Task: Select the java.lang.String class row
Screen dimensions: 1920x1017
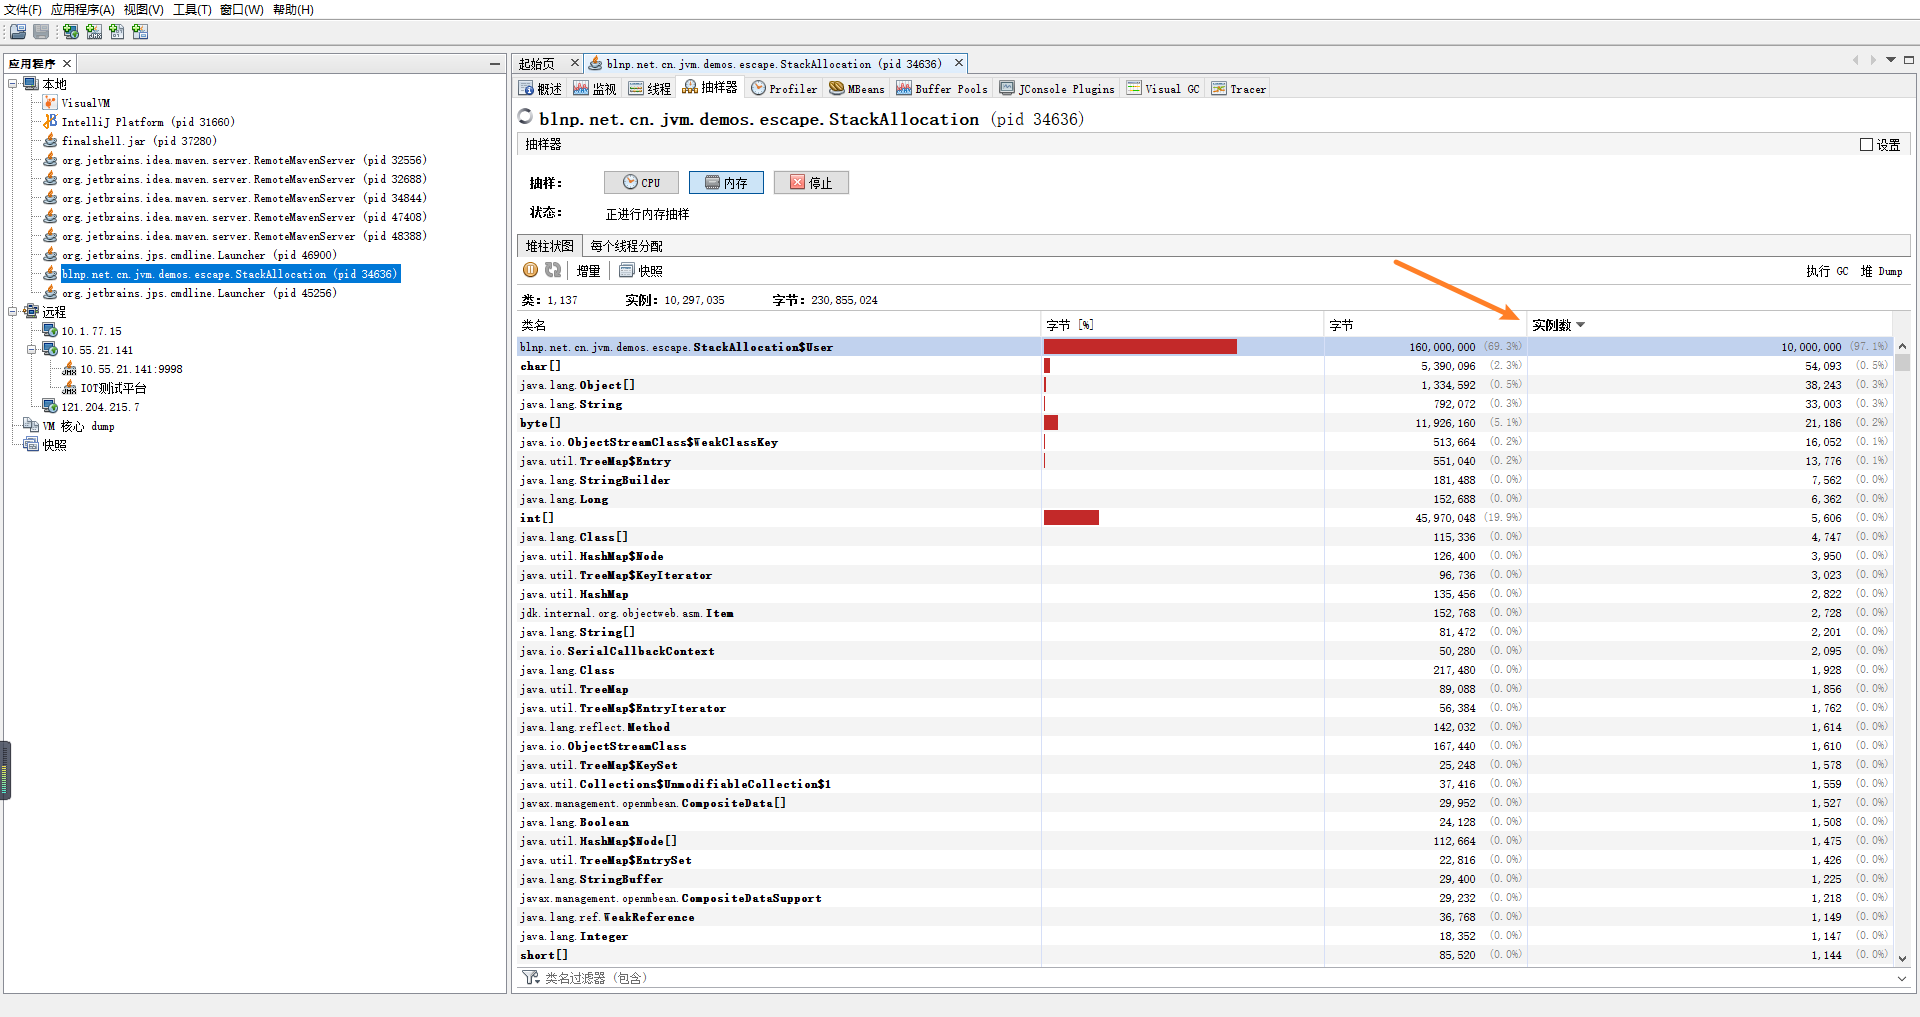Action: tap(1204, 404)
